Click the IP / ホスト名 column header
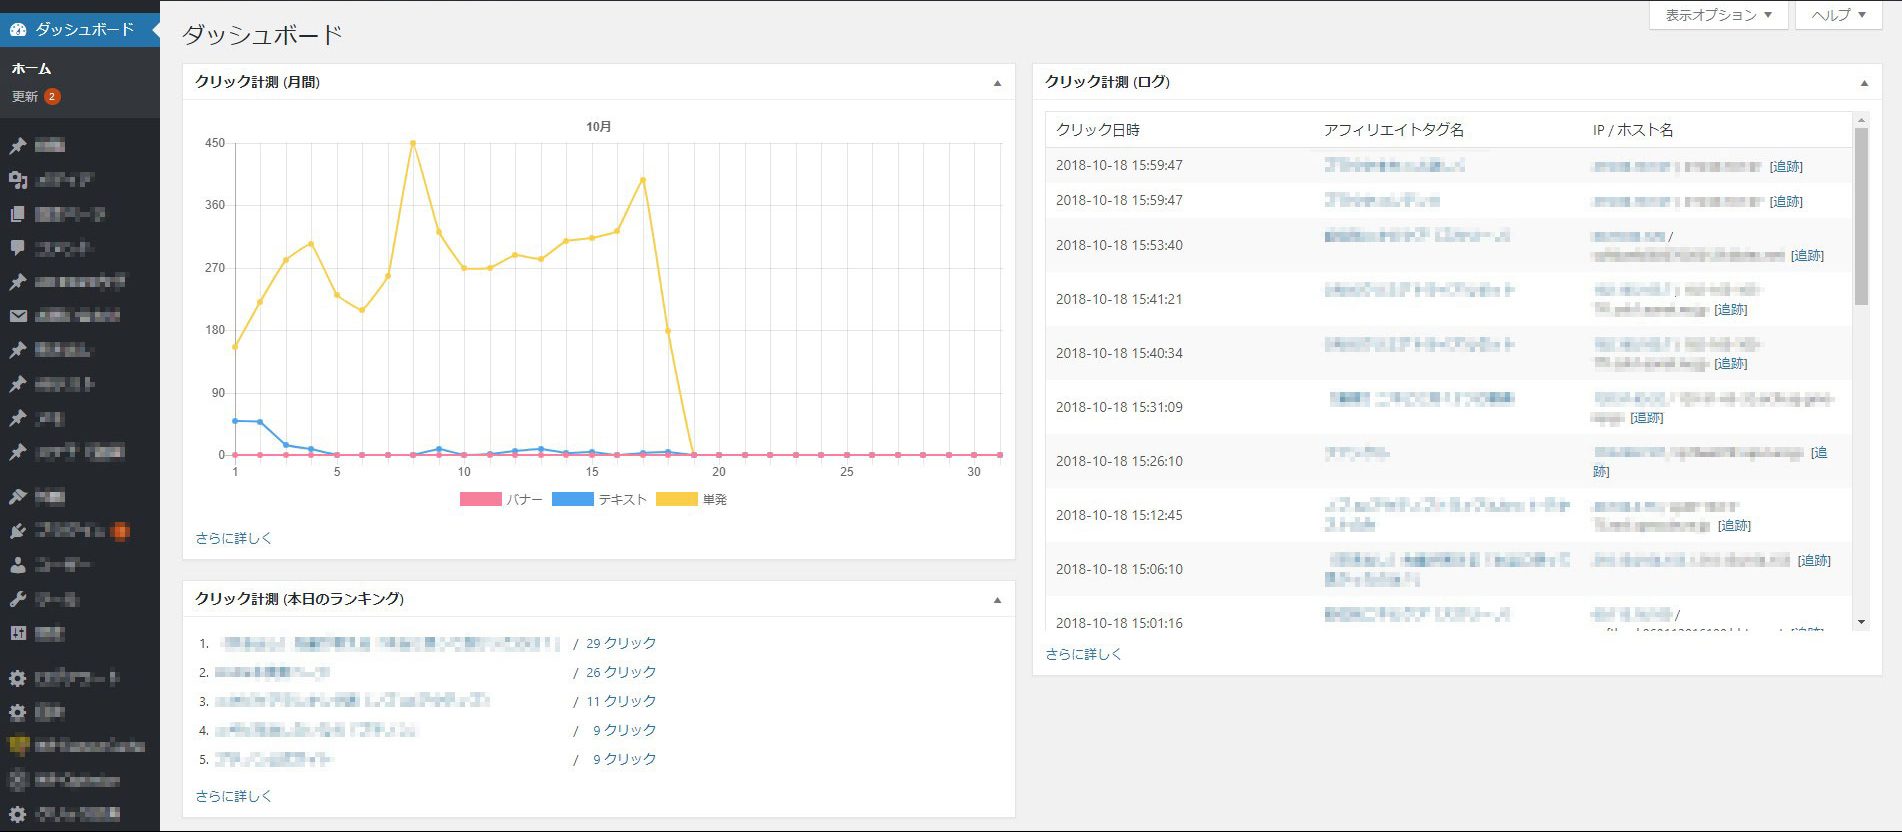The width and height of the screenshot is (1902, 832). [1633, 130]
